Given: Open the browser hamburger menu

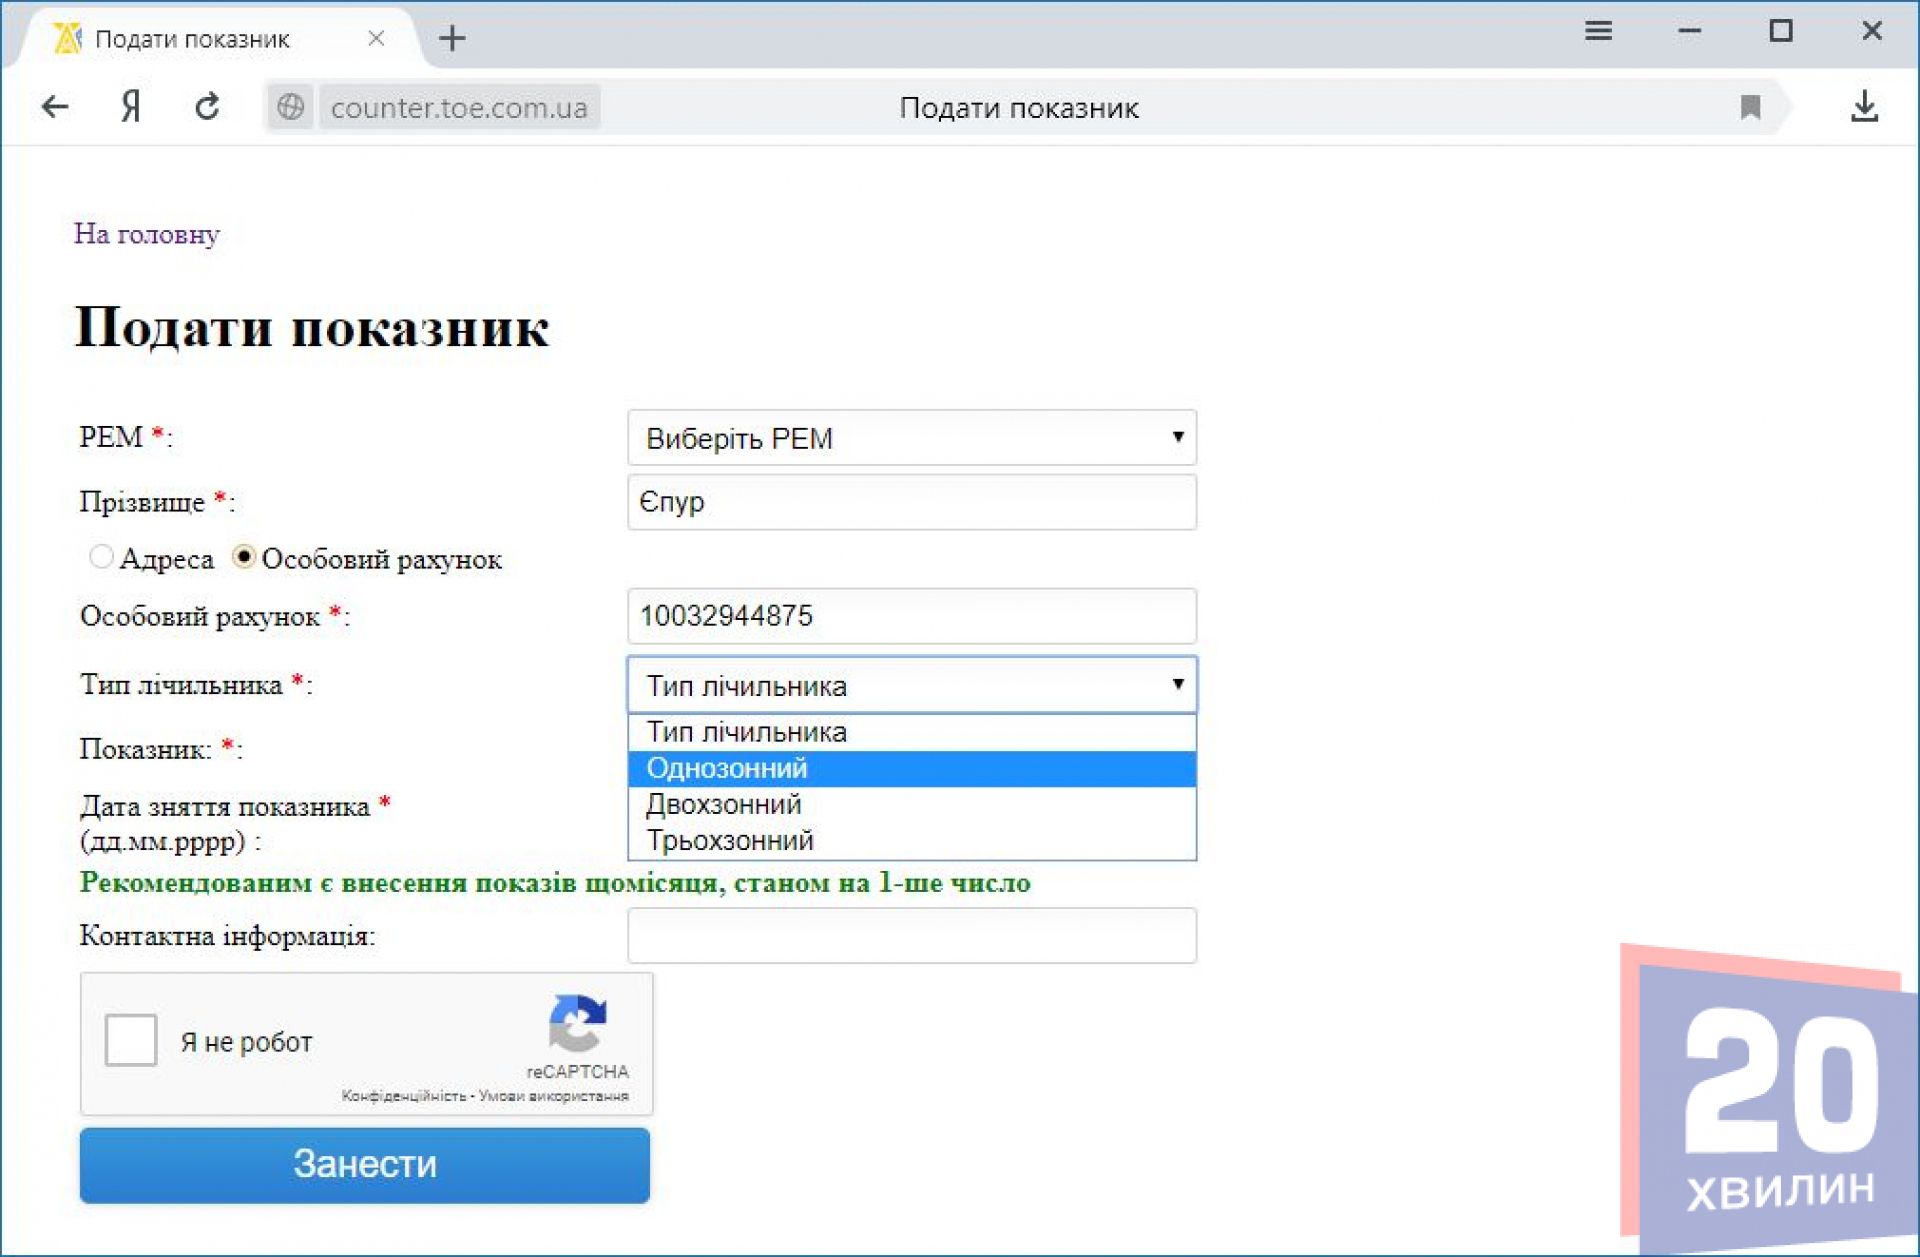Looking at the screenshot, I should (x=1598, y=32).
